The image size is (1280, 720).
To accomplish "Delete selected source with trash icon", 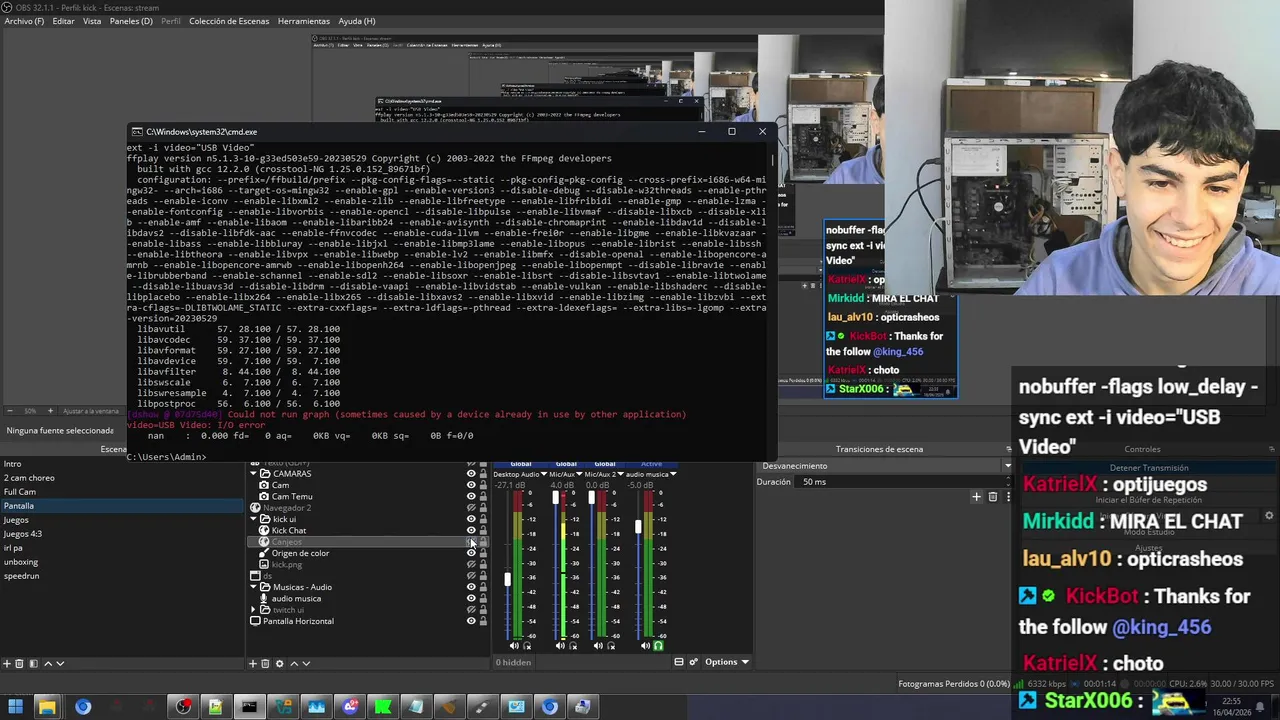I will [x=267, y=663].
